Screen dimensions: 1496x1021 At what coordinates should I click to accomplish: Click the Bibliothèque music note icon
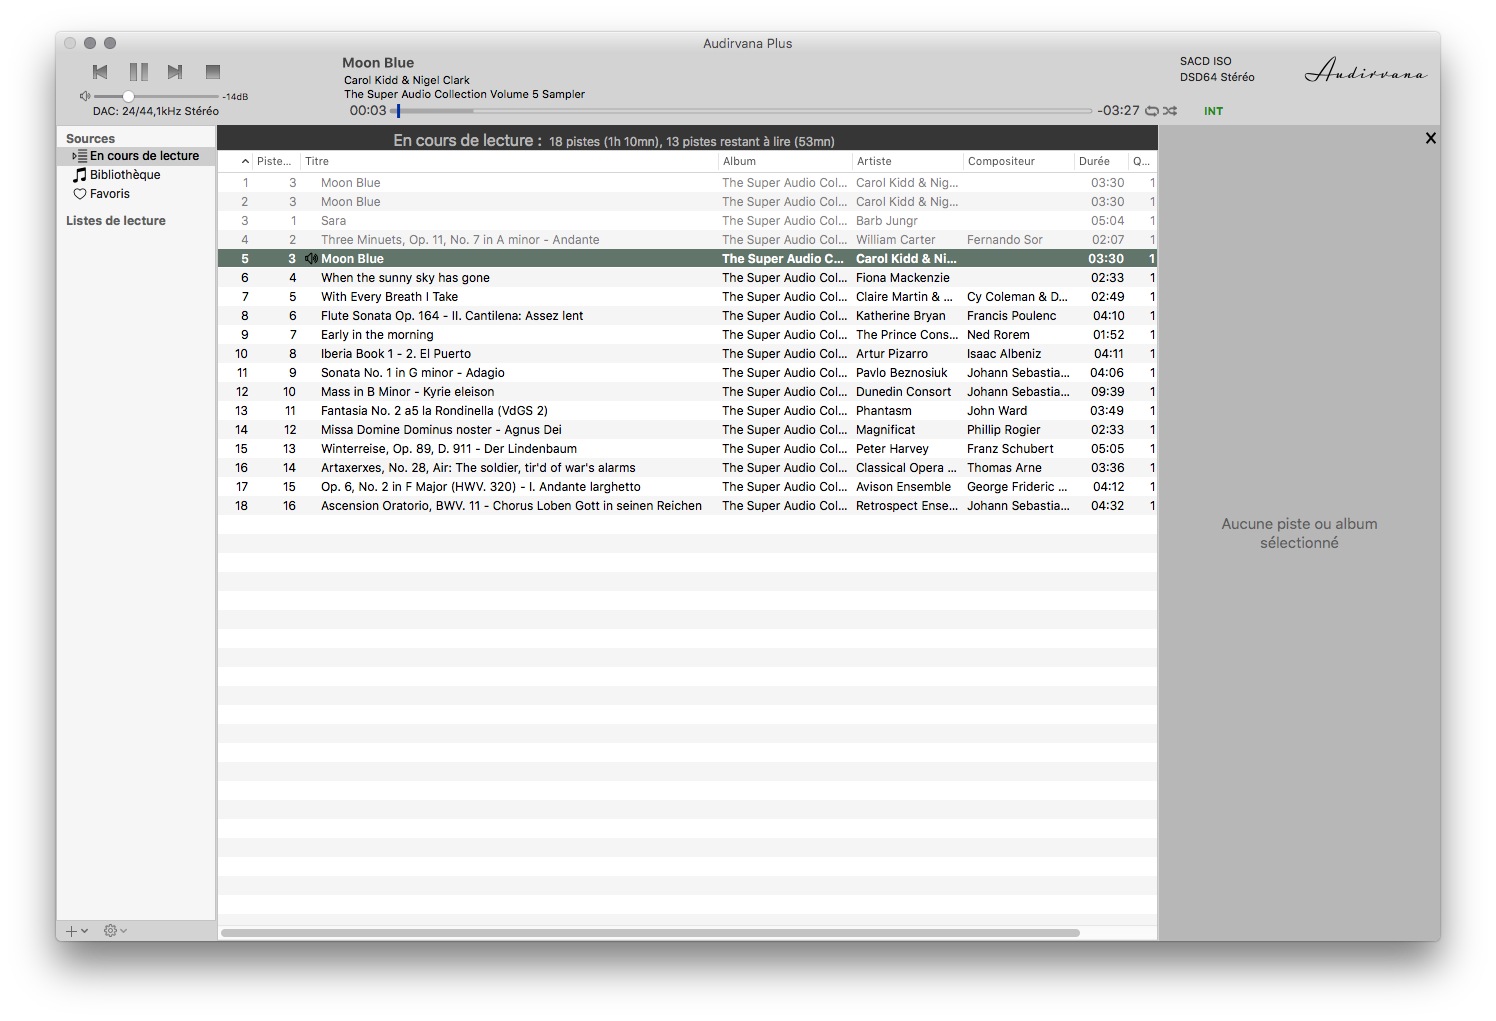pos(80,175)
